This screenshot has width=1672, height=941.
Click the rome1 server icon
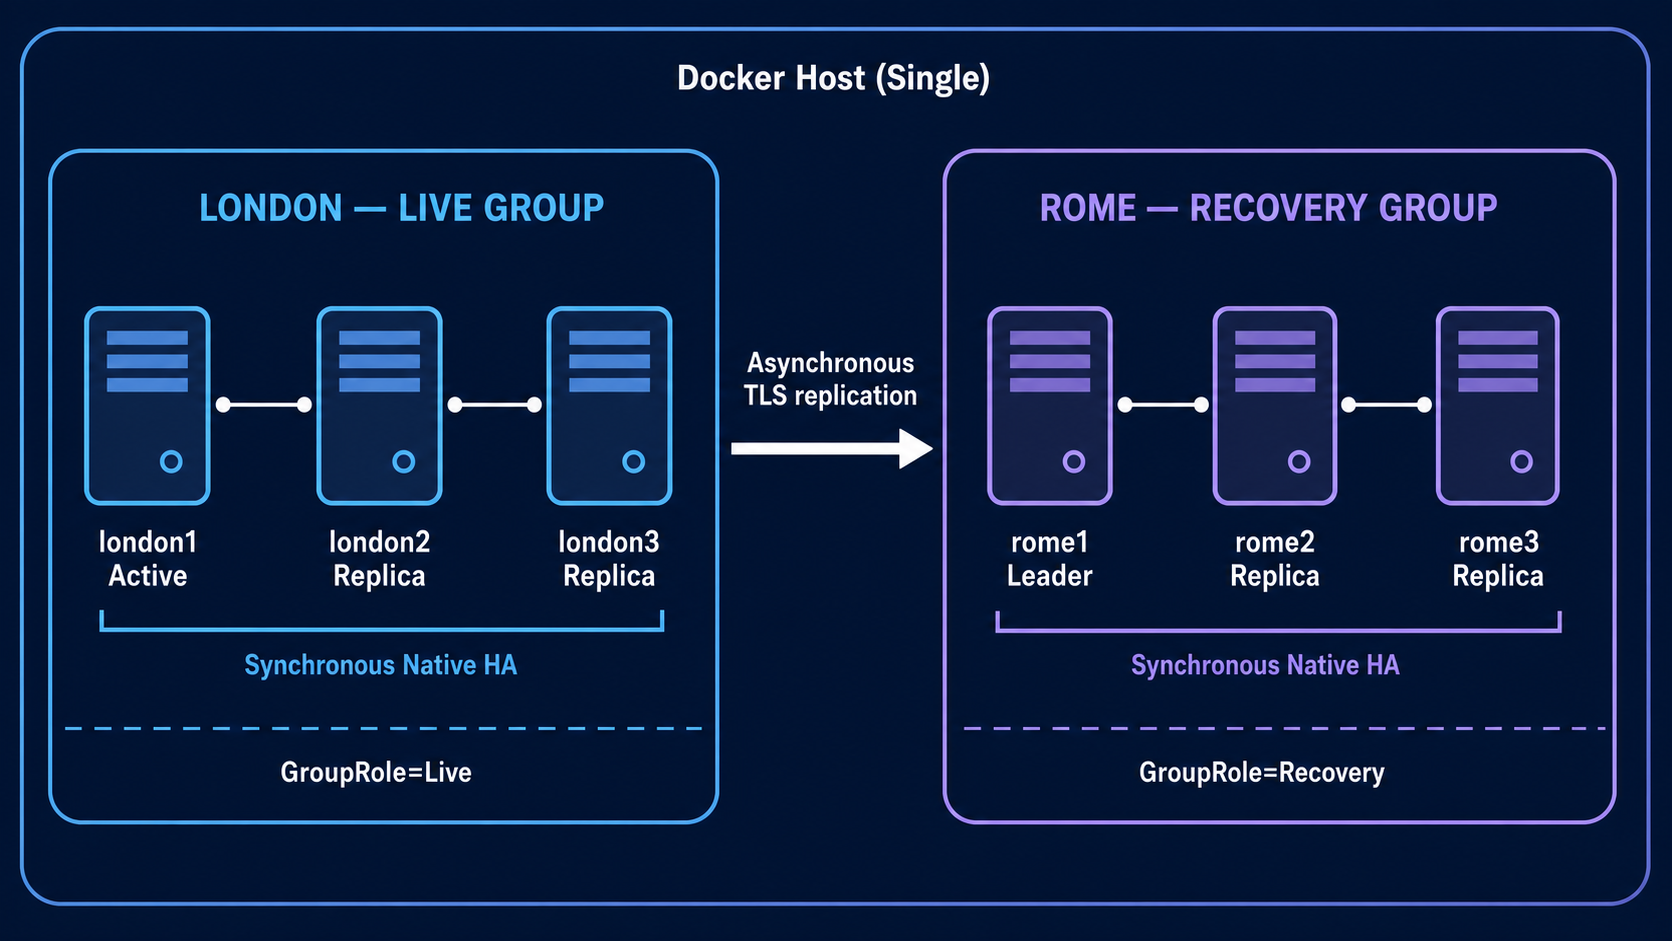(x=1049, y=405)
